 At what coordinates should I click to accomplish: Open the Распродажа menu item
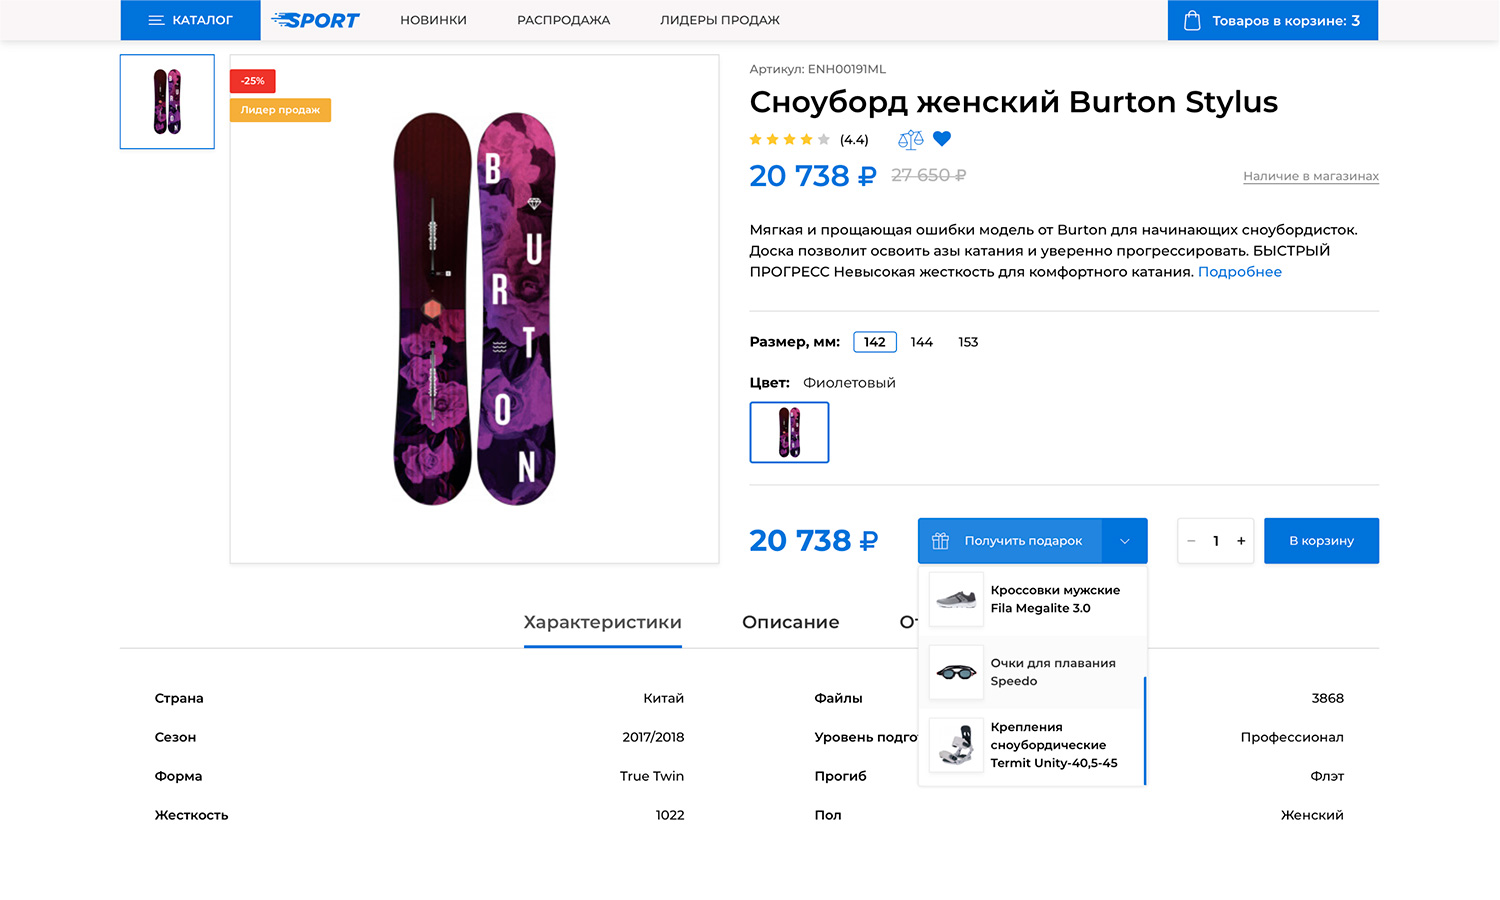pos(563,20)
